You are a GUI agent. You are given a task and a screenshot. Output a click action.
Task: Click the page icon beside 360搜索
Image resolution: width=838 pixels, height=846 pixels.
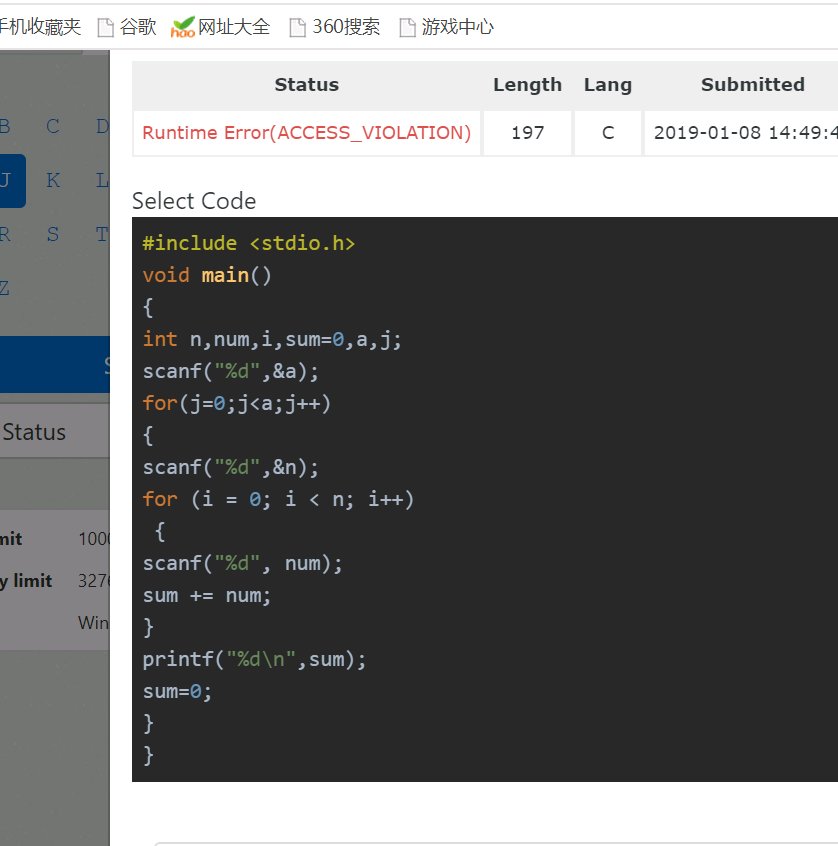[297, 27]
